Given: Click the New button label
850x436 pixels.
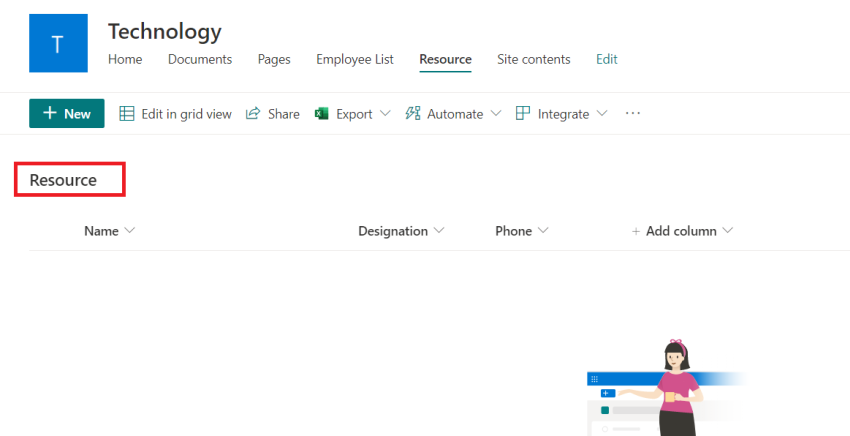Looking at the screenshot, I should point(78,114).
